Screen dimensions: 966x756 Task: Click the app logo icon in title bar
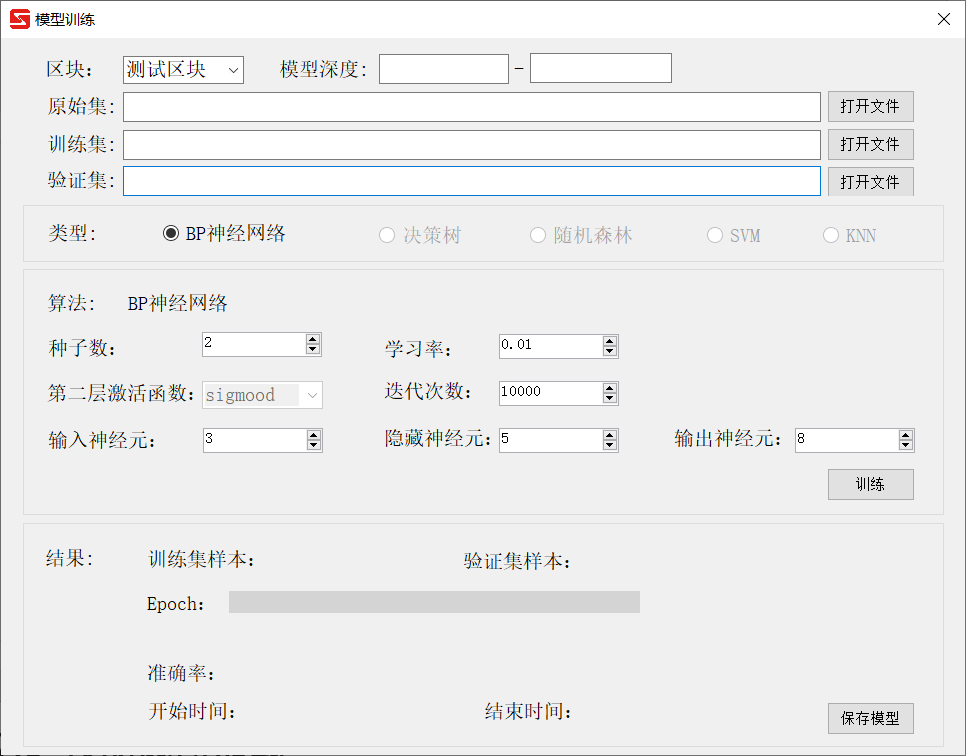coord(20,19)
